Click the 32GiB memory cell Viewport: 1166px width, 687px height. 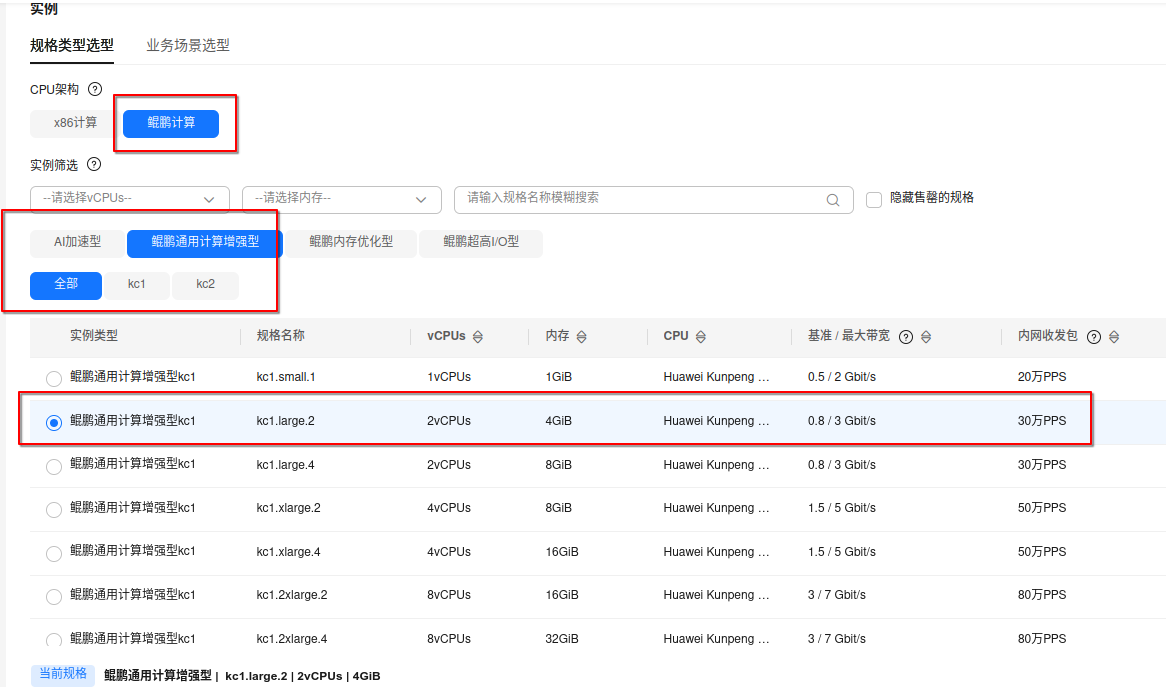[561, 639]
